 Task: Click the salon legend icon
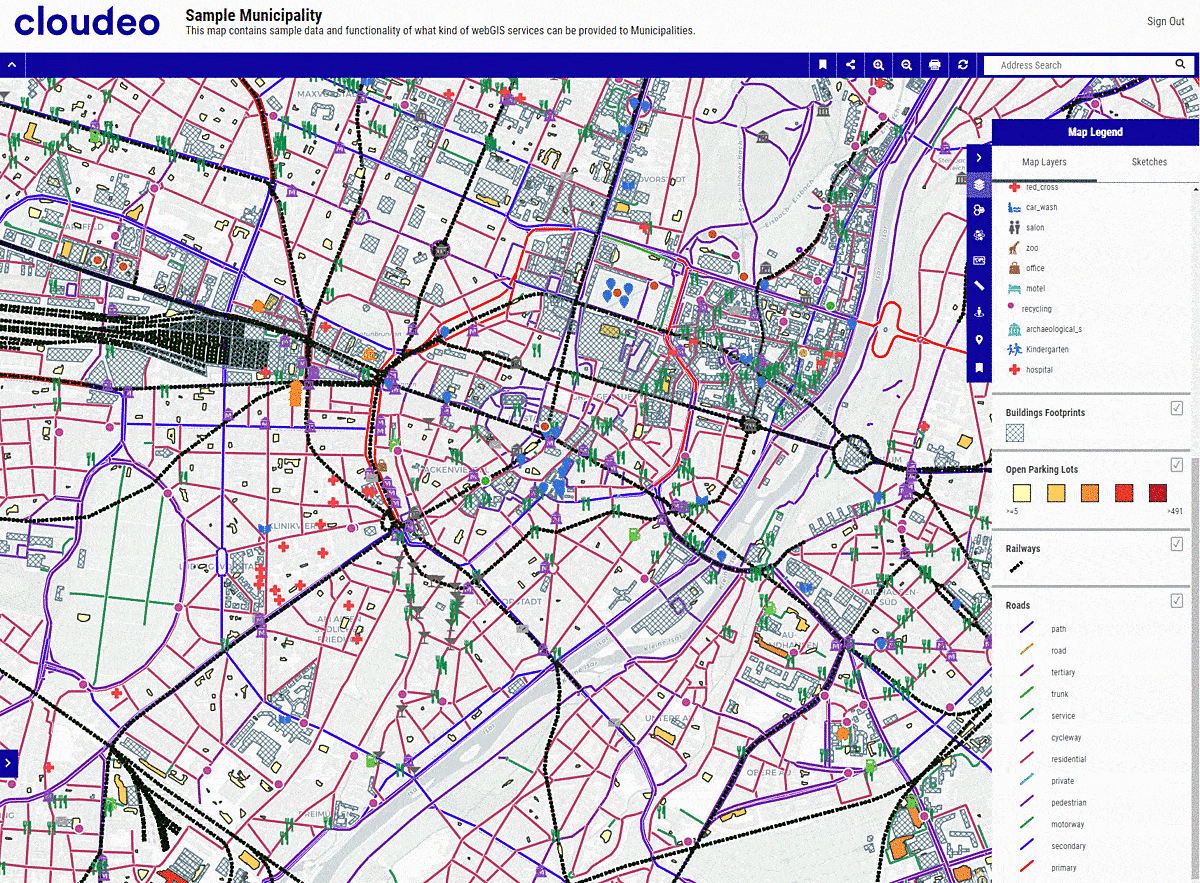point(1014,227)
